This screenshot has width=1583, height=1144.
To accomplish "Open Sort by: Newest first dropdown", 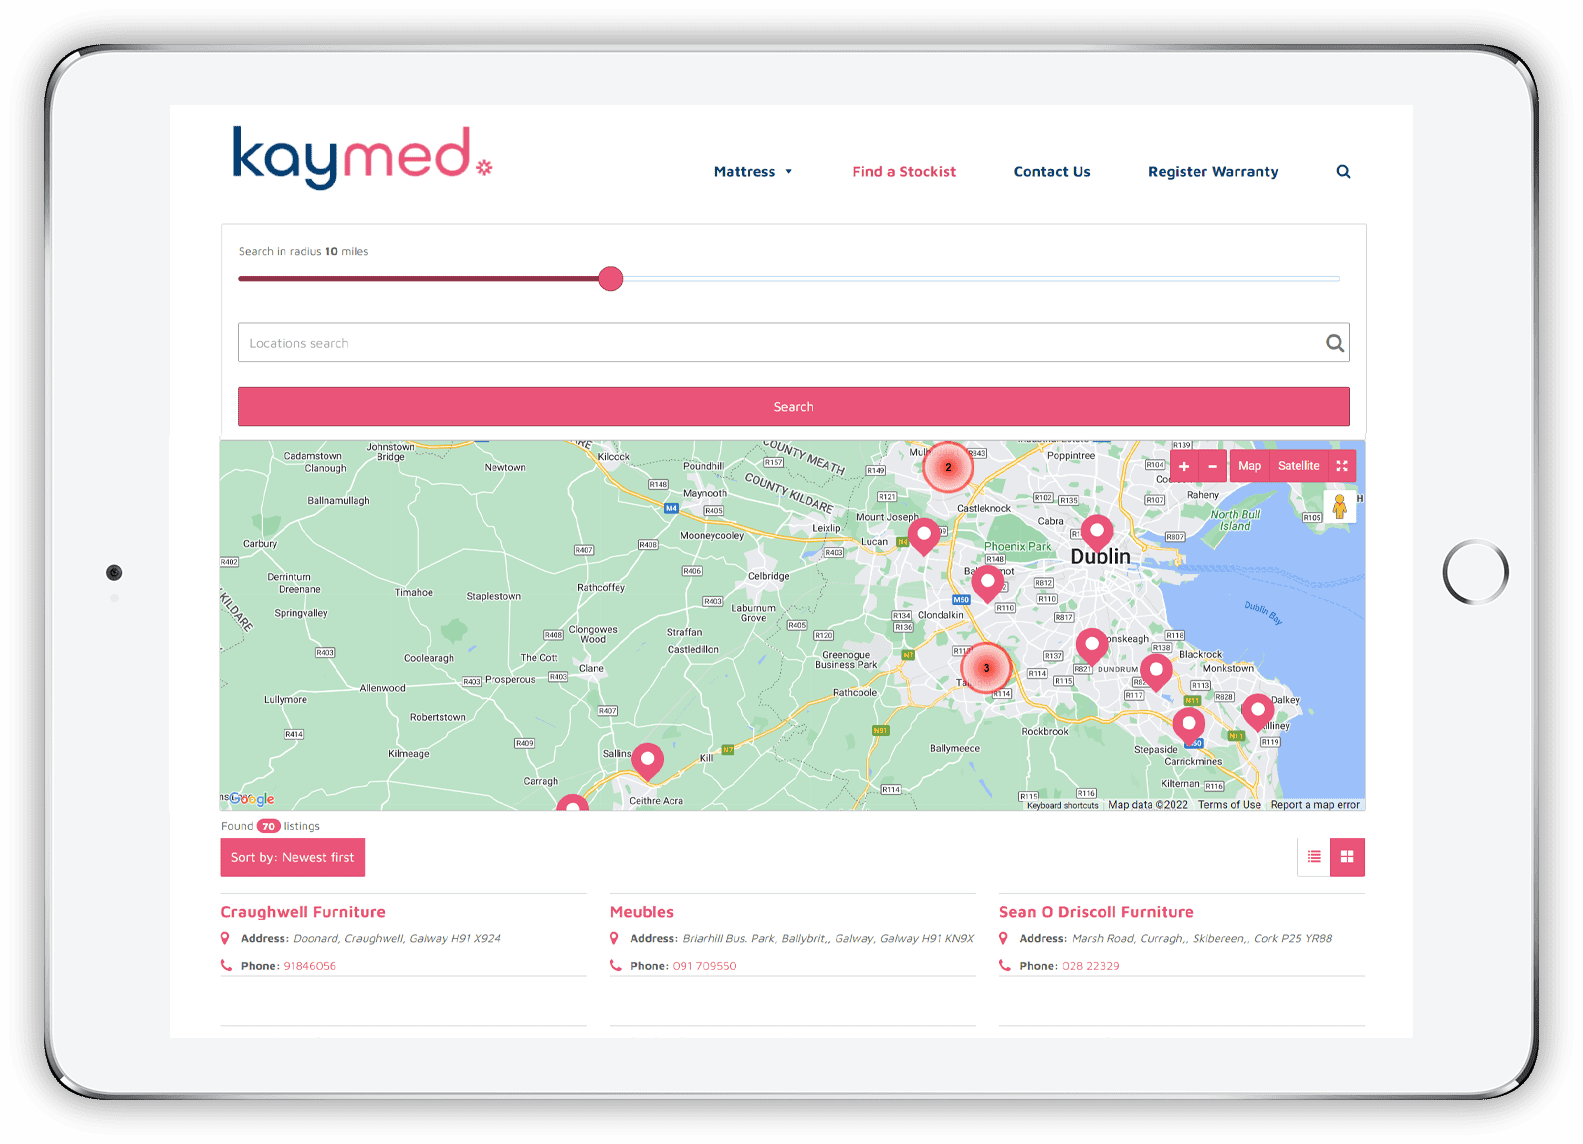I will (x=293, y=857).
